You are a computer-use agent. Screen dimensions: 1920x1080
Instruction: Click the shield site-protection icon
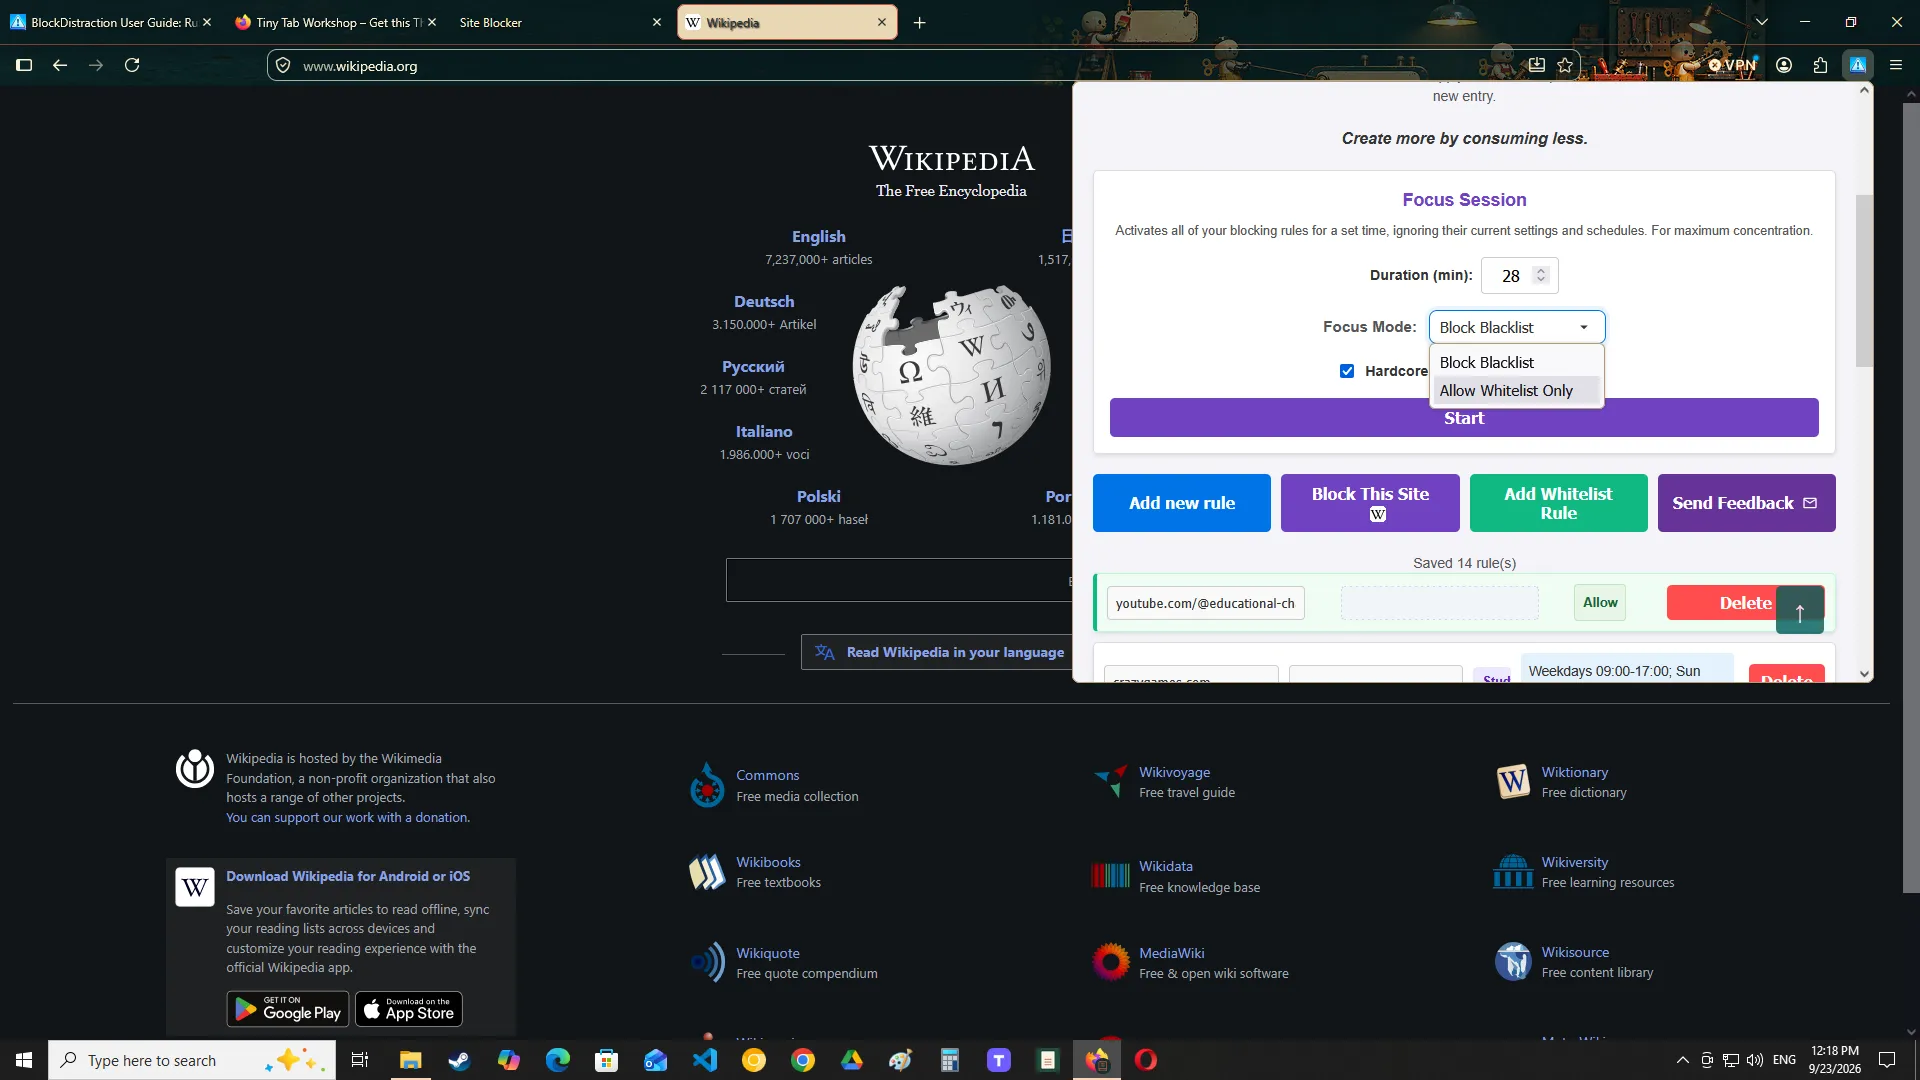(283, 65)
